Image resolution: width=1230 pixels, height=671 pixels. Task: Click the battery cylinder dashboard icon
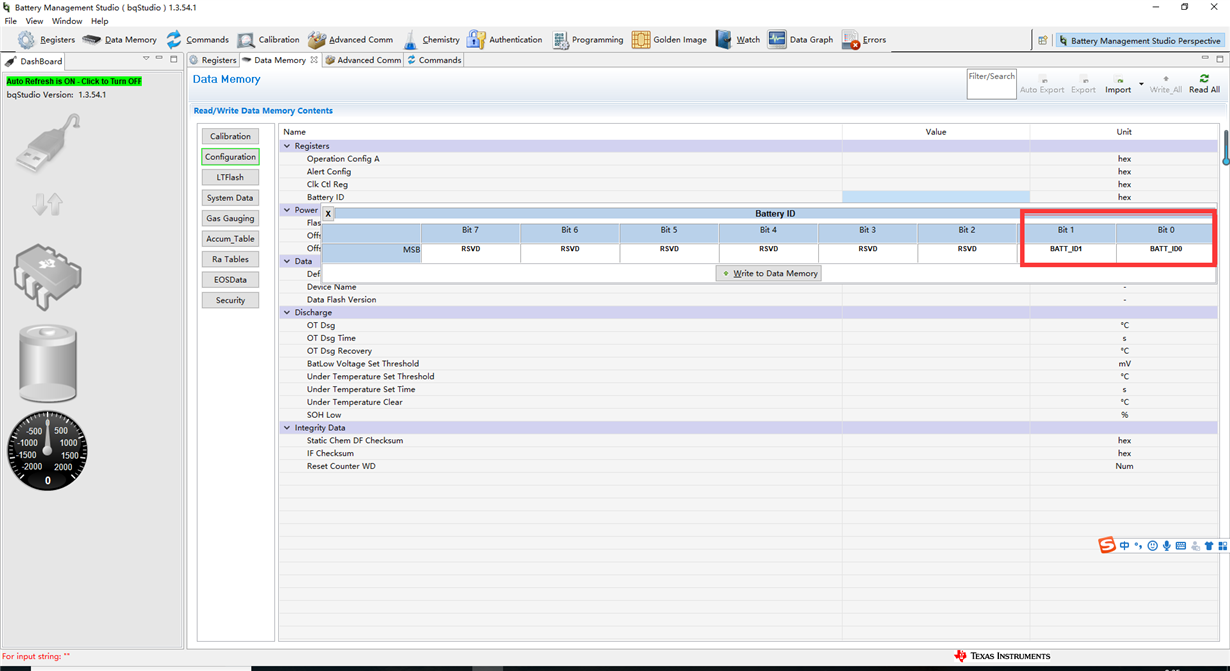tap(47, 365)
